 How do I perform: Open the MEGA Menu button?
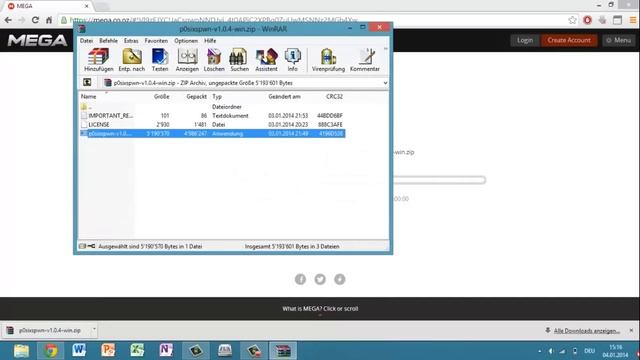click(619, 40)
